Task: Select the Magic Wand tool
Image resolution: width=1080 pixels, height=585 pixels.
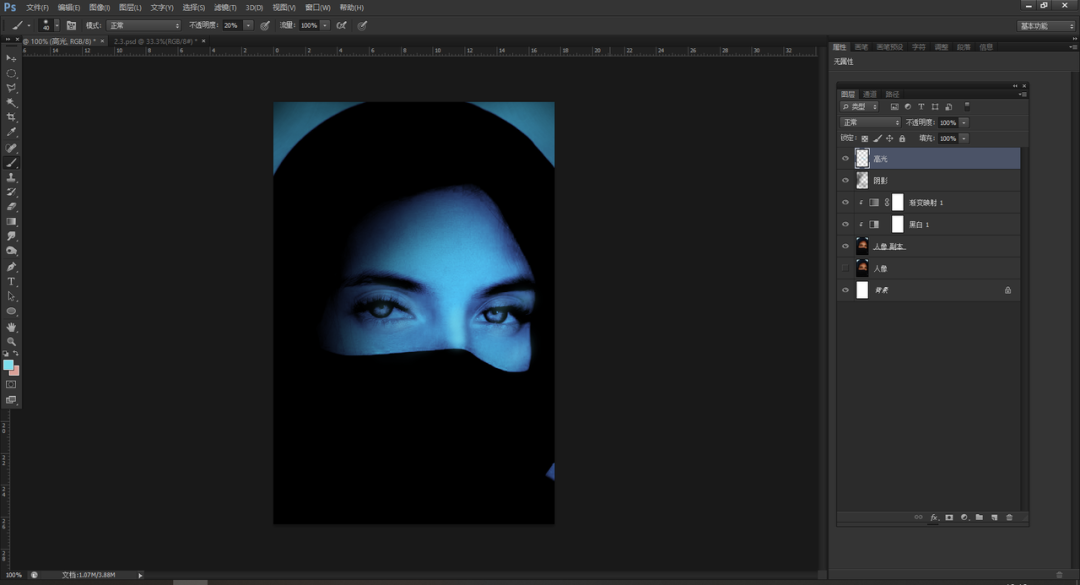Action: (11, 103)
